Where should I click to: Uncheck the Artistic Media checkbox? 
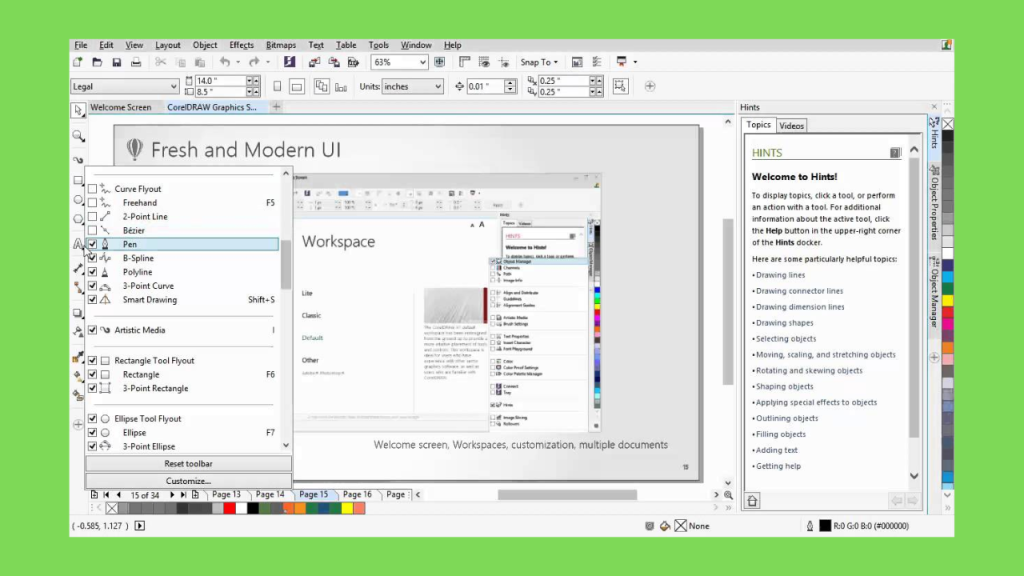click(92, 330)
